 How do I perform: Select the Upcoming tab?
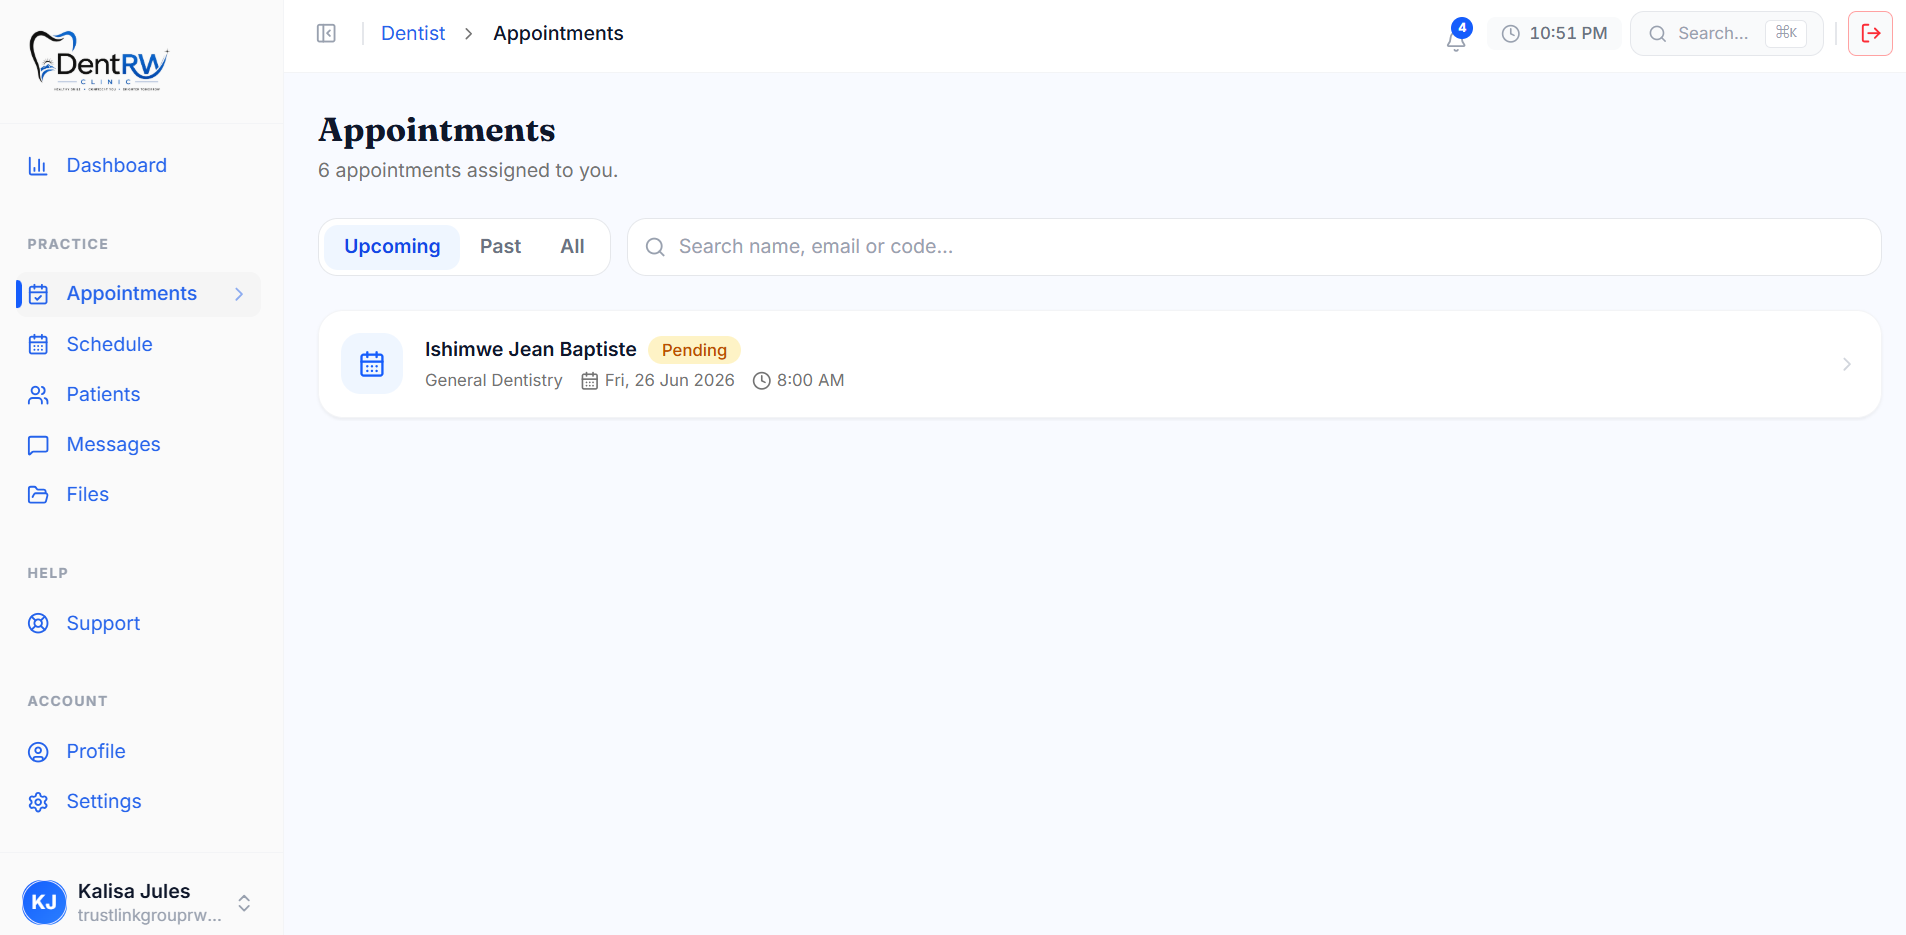coord(392,246)
